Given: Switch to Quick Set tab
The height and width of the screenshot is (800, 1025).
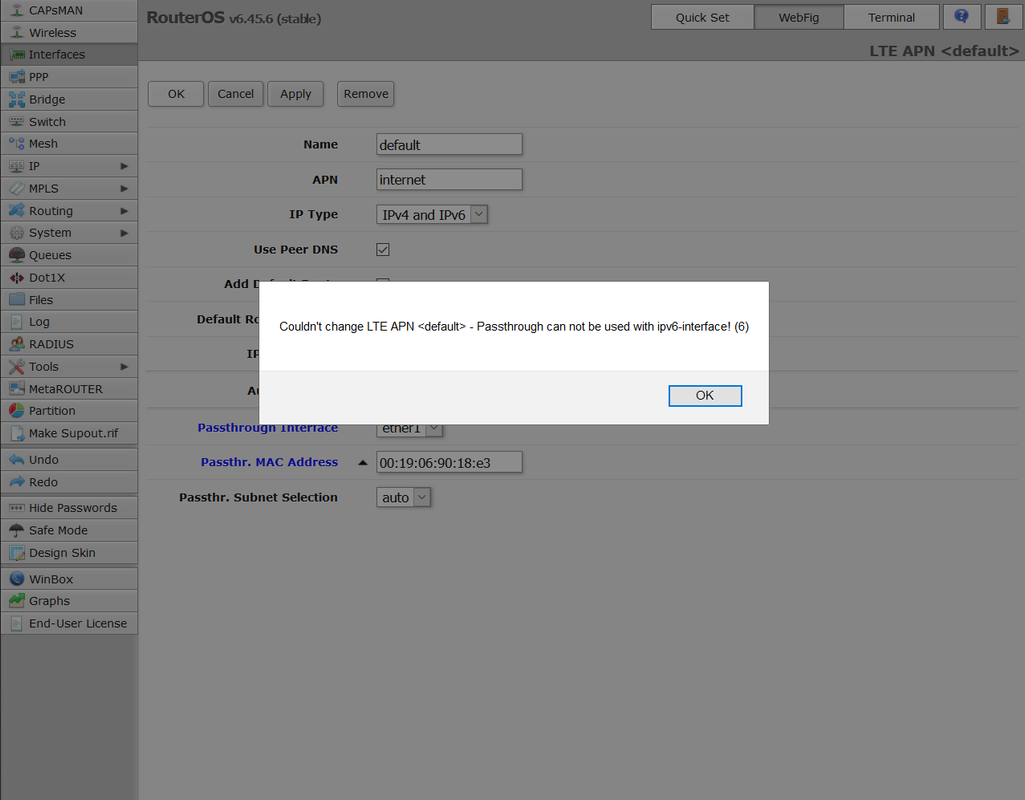Looking at the screenshot, I should (x=703, y=18).
